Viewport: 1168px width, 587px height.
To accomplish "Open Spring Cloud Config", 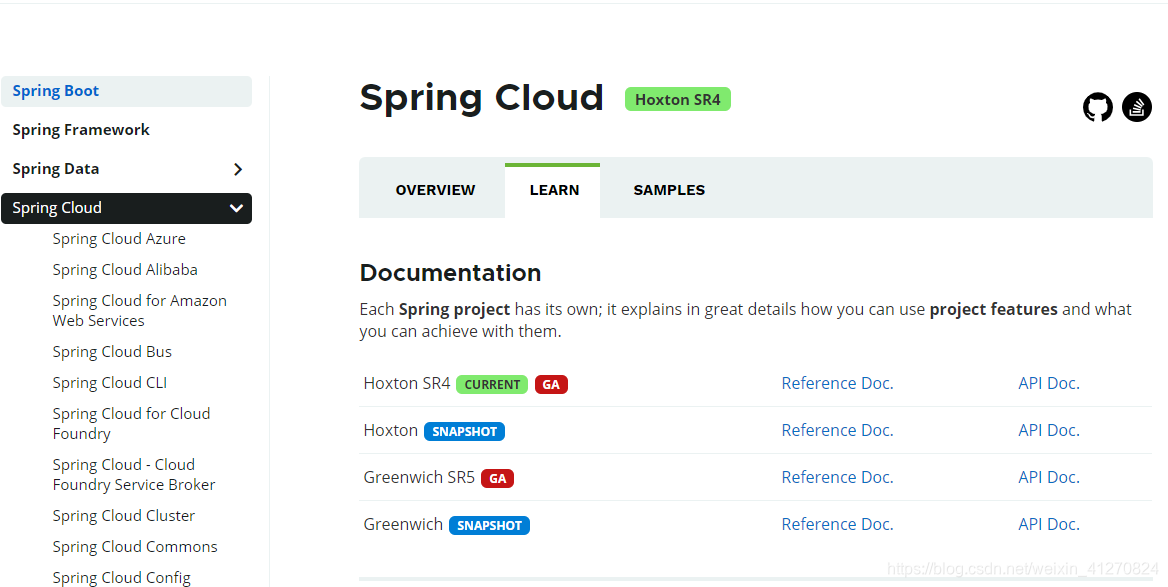I will click(x=121, y=577).
